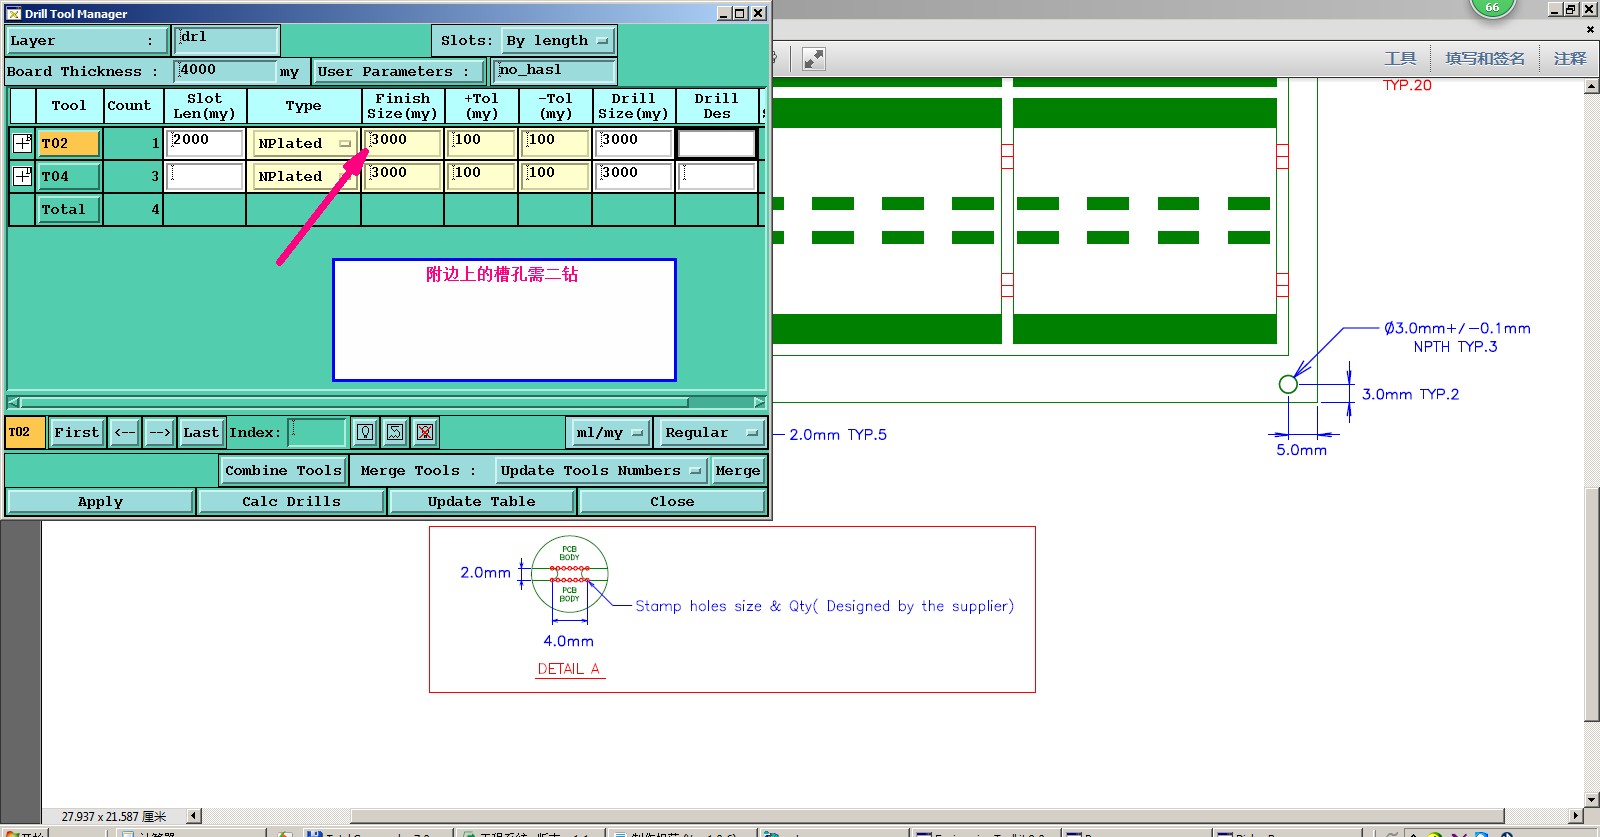Click T04 Drill Des empty field
The image size is (1600, 837).
pyautogui.click(x=717, y=176)
